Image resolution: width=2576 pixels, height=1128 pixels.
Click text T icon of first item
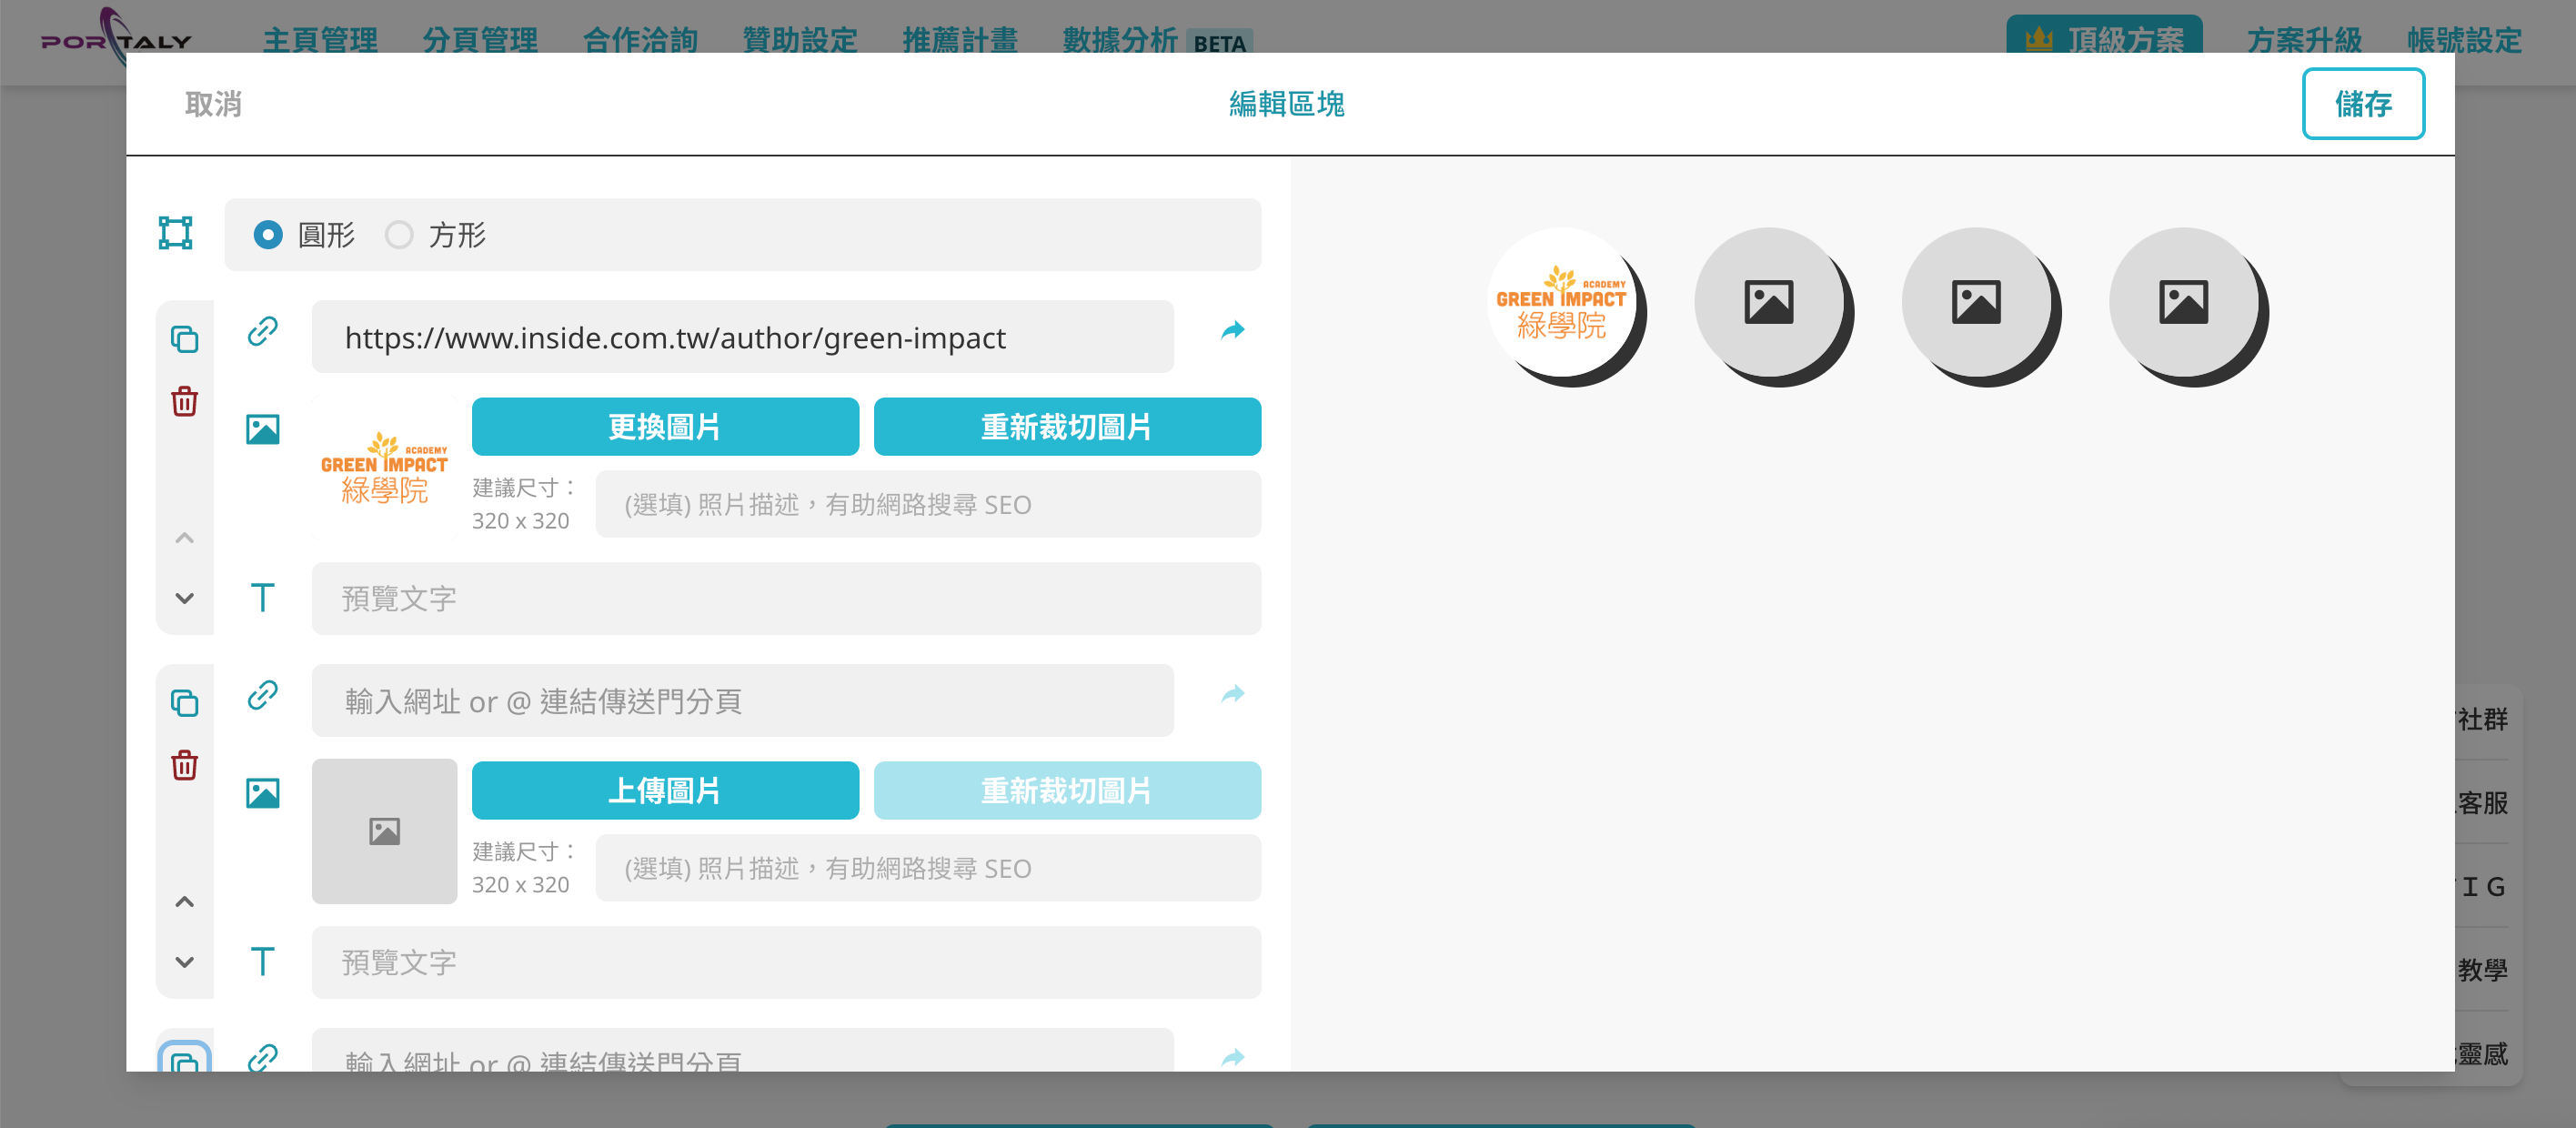pyautogui.click(x=262, y=597)
